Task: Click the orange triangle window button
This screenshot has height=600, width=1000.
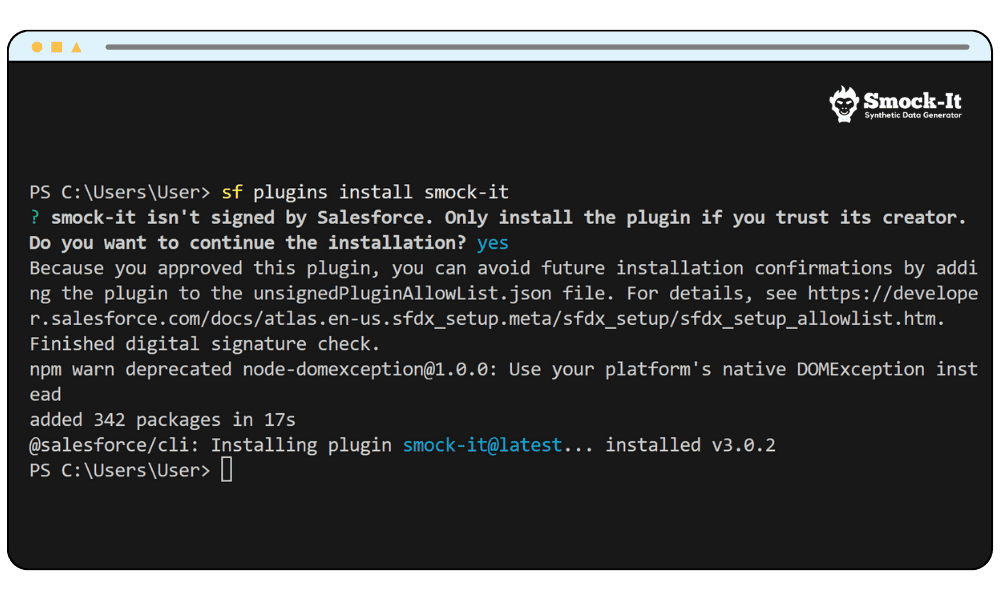Action: [x=77, y=47]
